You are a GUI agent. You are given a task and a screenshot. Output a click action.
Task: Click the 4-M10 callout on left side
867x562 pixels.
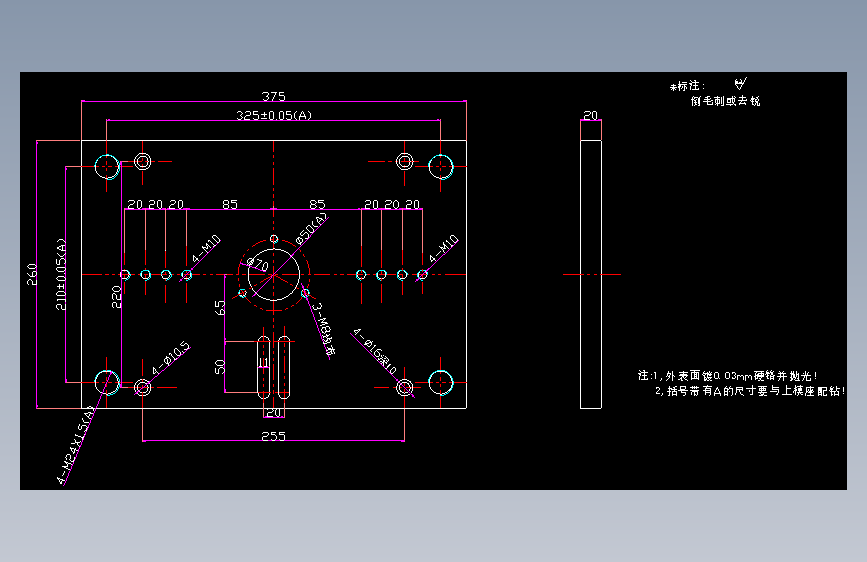(x=206, y=249)
